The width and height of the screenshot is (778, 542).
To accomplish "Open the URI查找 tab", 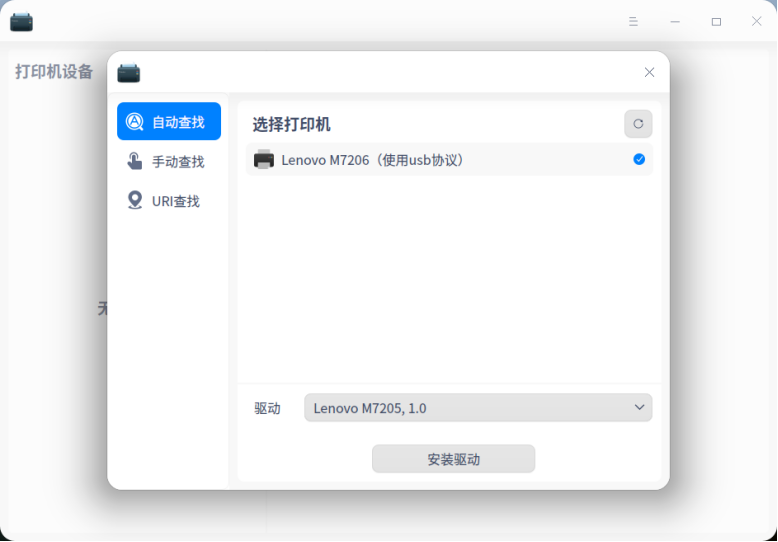I will click(x=169, y=201).
